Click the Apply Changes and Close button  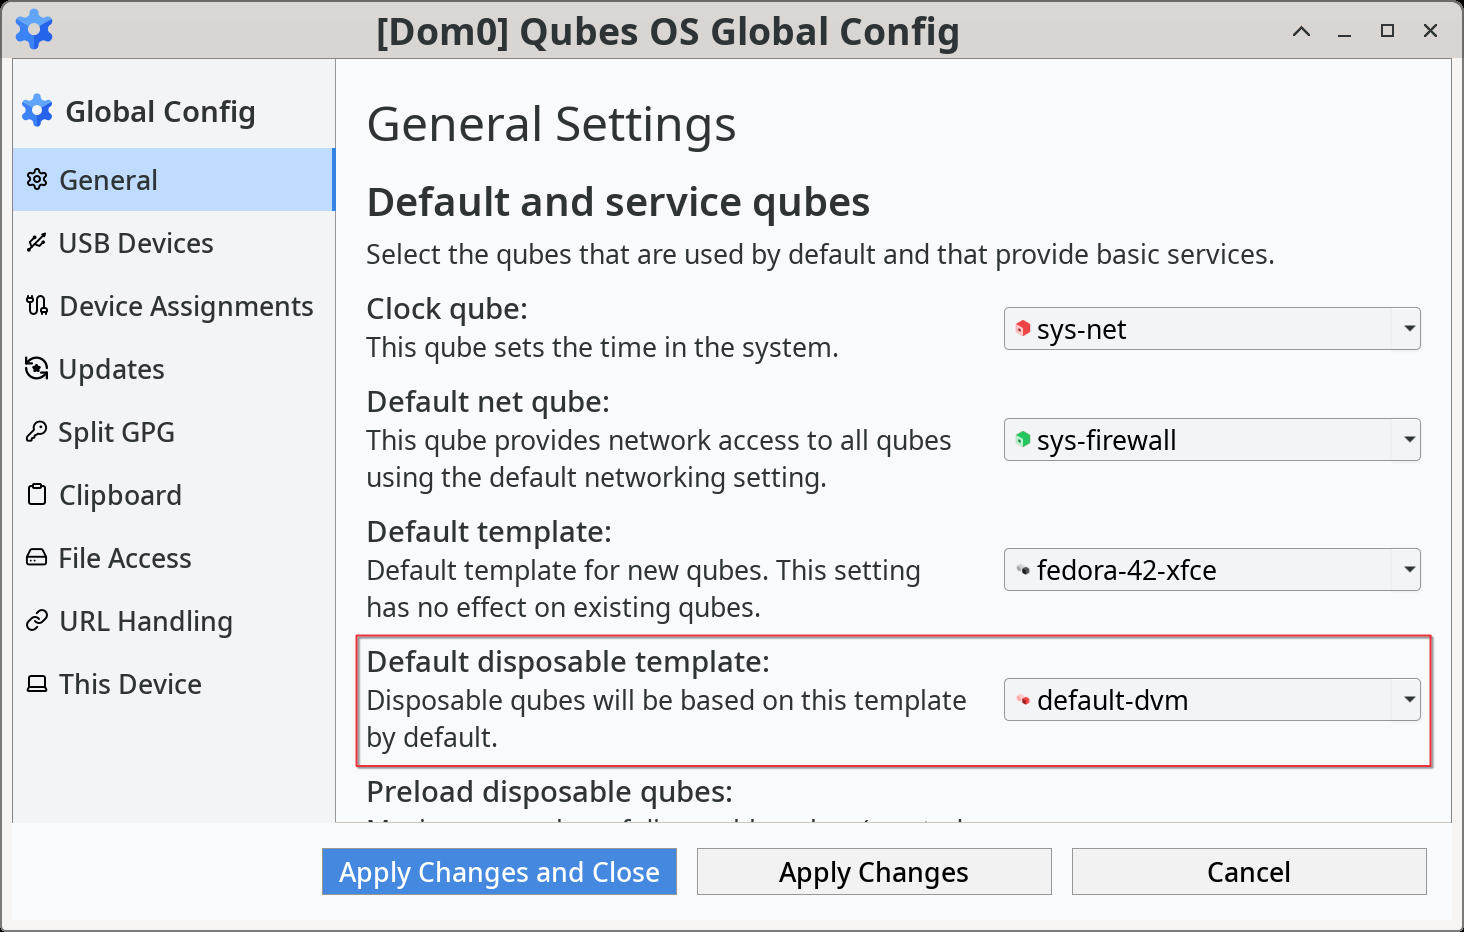pyautogui.click(x=499, y=871)
